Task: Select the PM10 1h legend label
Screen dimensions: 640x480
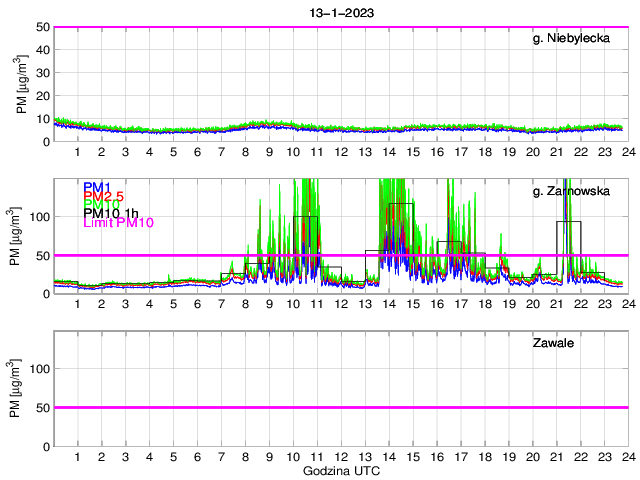Action: 111,214
